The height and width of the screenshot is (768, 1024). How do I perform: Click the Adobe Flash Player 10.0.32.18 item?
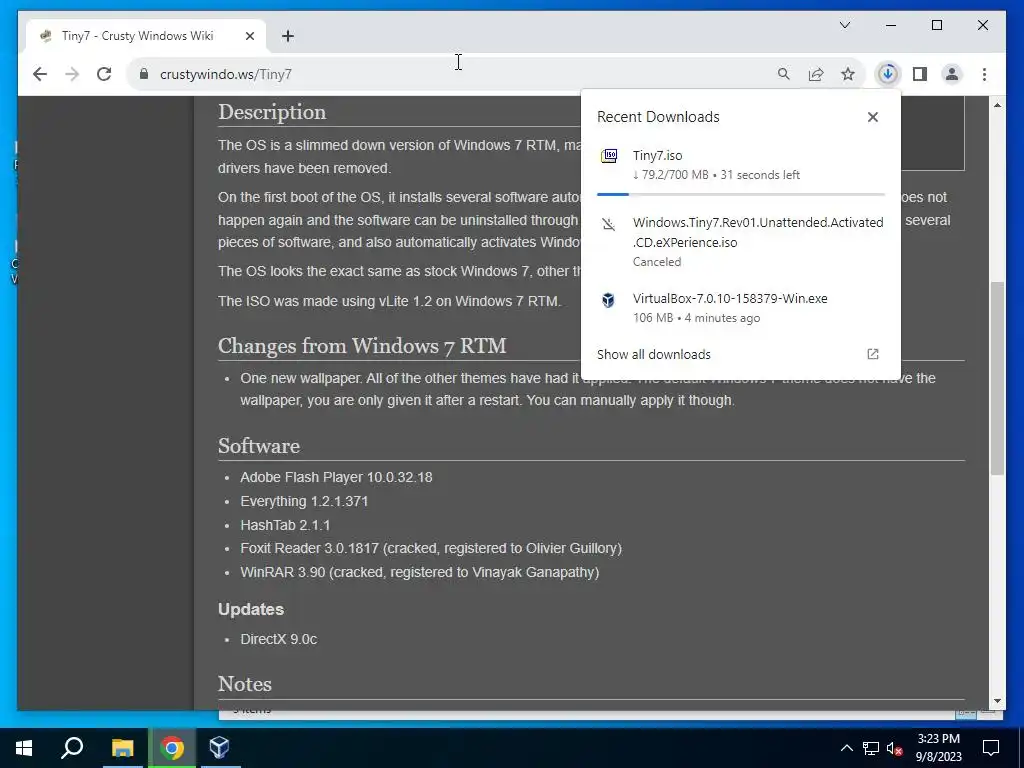336,477
